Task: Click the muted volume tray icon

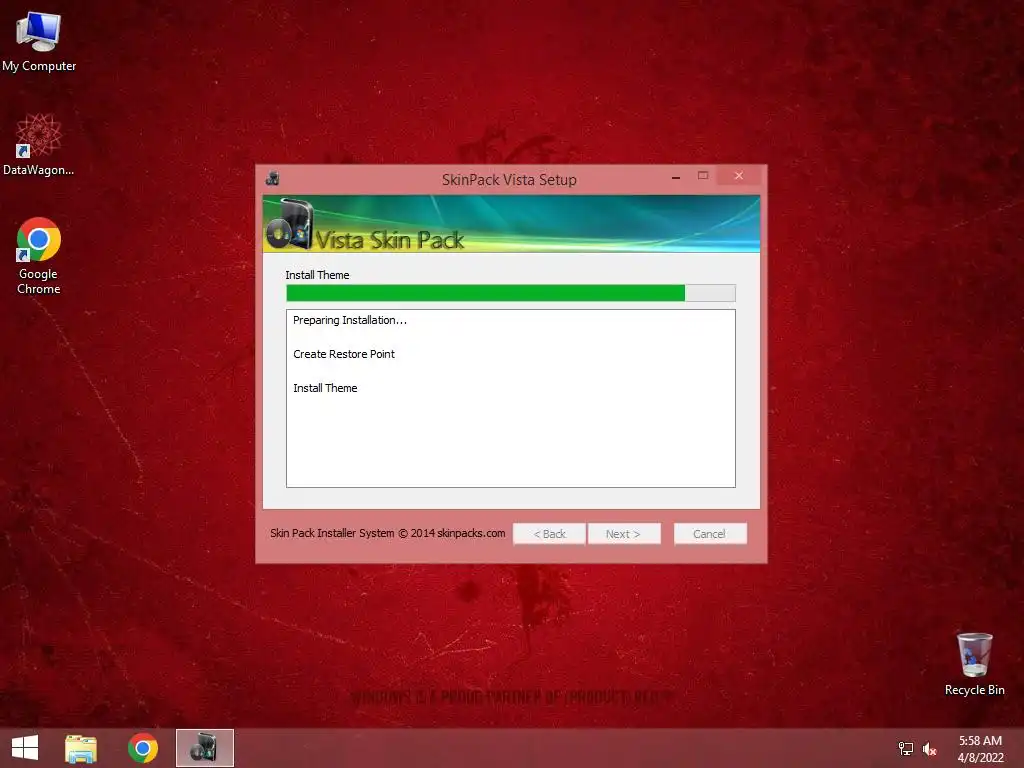Action: [x=930, y=749]
